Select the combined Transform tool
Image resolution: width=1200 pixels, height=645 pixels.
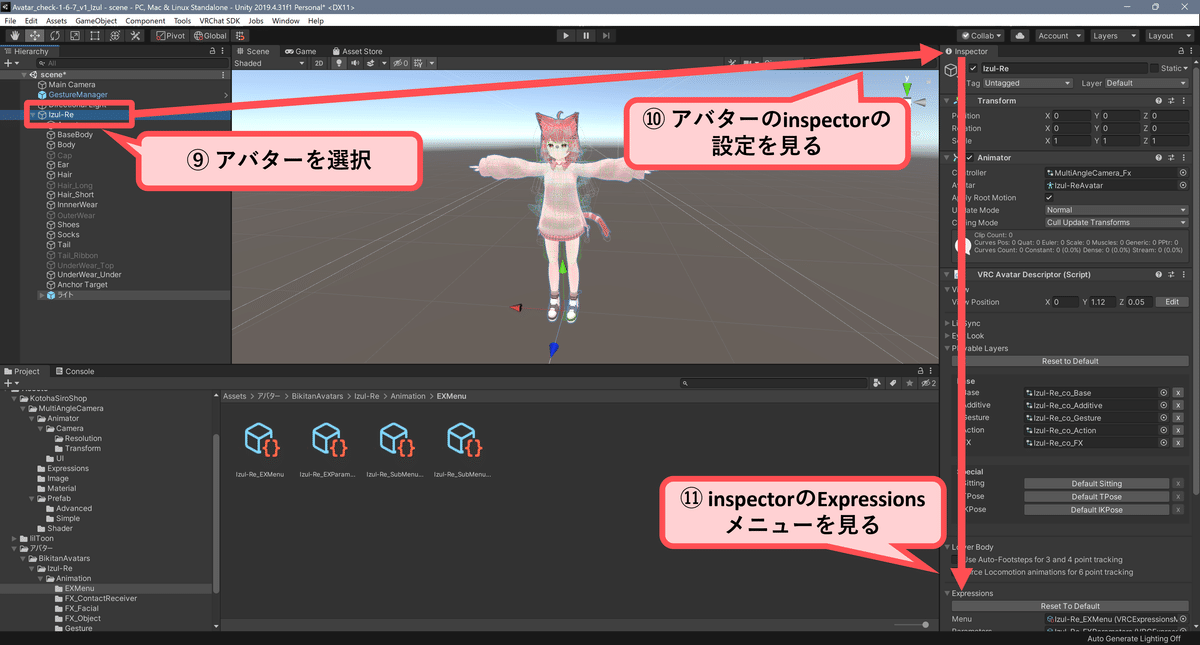(x=115, y=36)
